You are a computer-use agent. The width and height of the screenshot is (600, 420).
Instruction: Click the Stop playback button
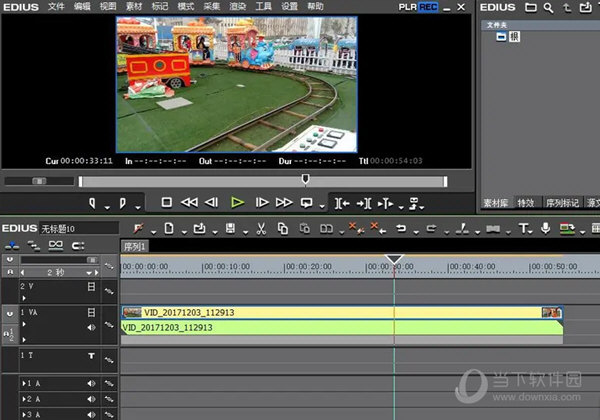point(166,202)
